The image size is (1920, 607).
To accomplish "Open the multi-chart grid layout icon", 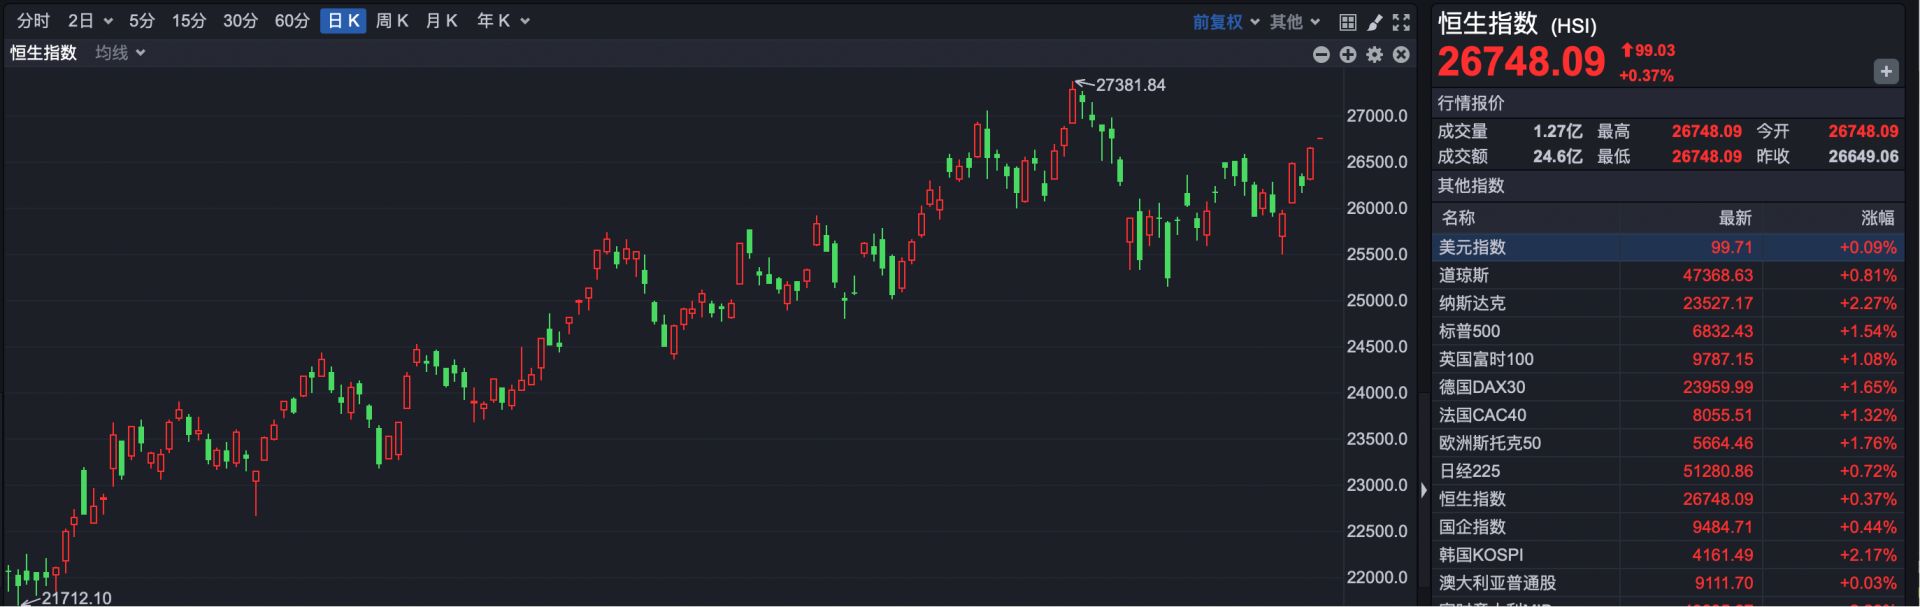I will tap(1348, 22).
